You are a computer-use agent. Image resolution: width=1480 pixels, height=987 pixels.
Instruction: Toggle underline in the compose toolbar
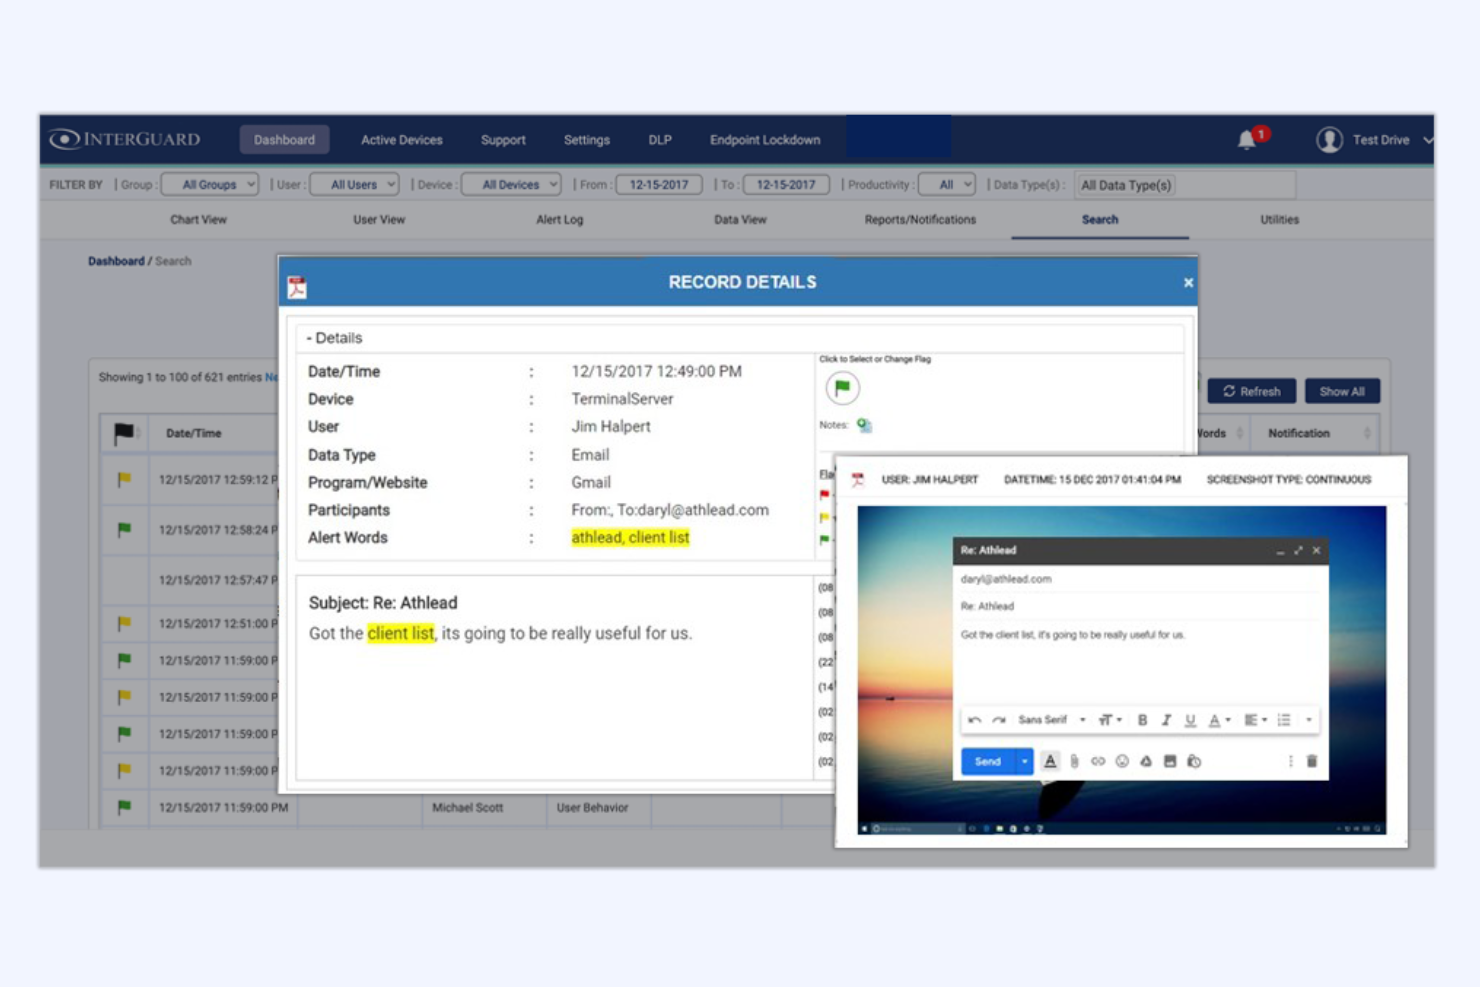1190,720
